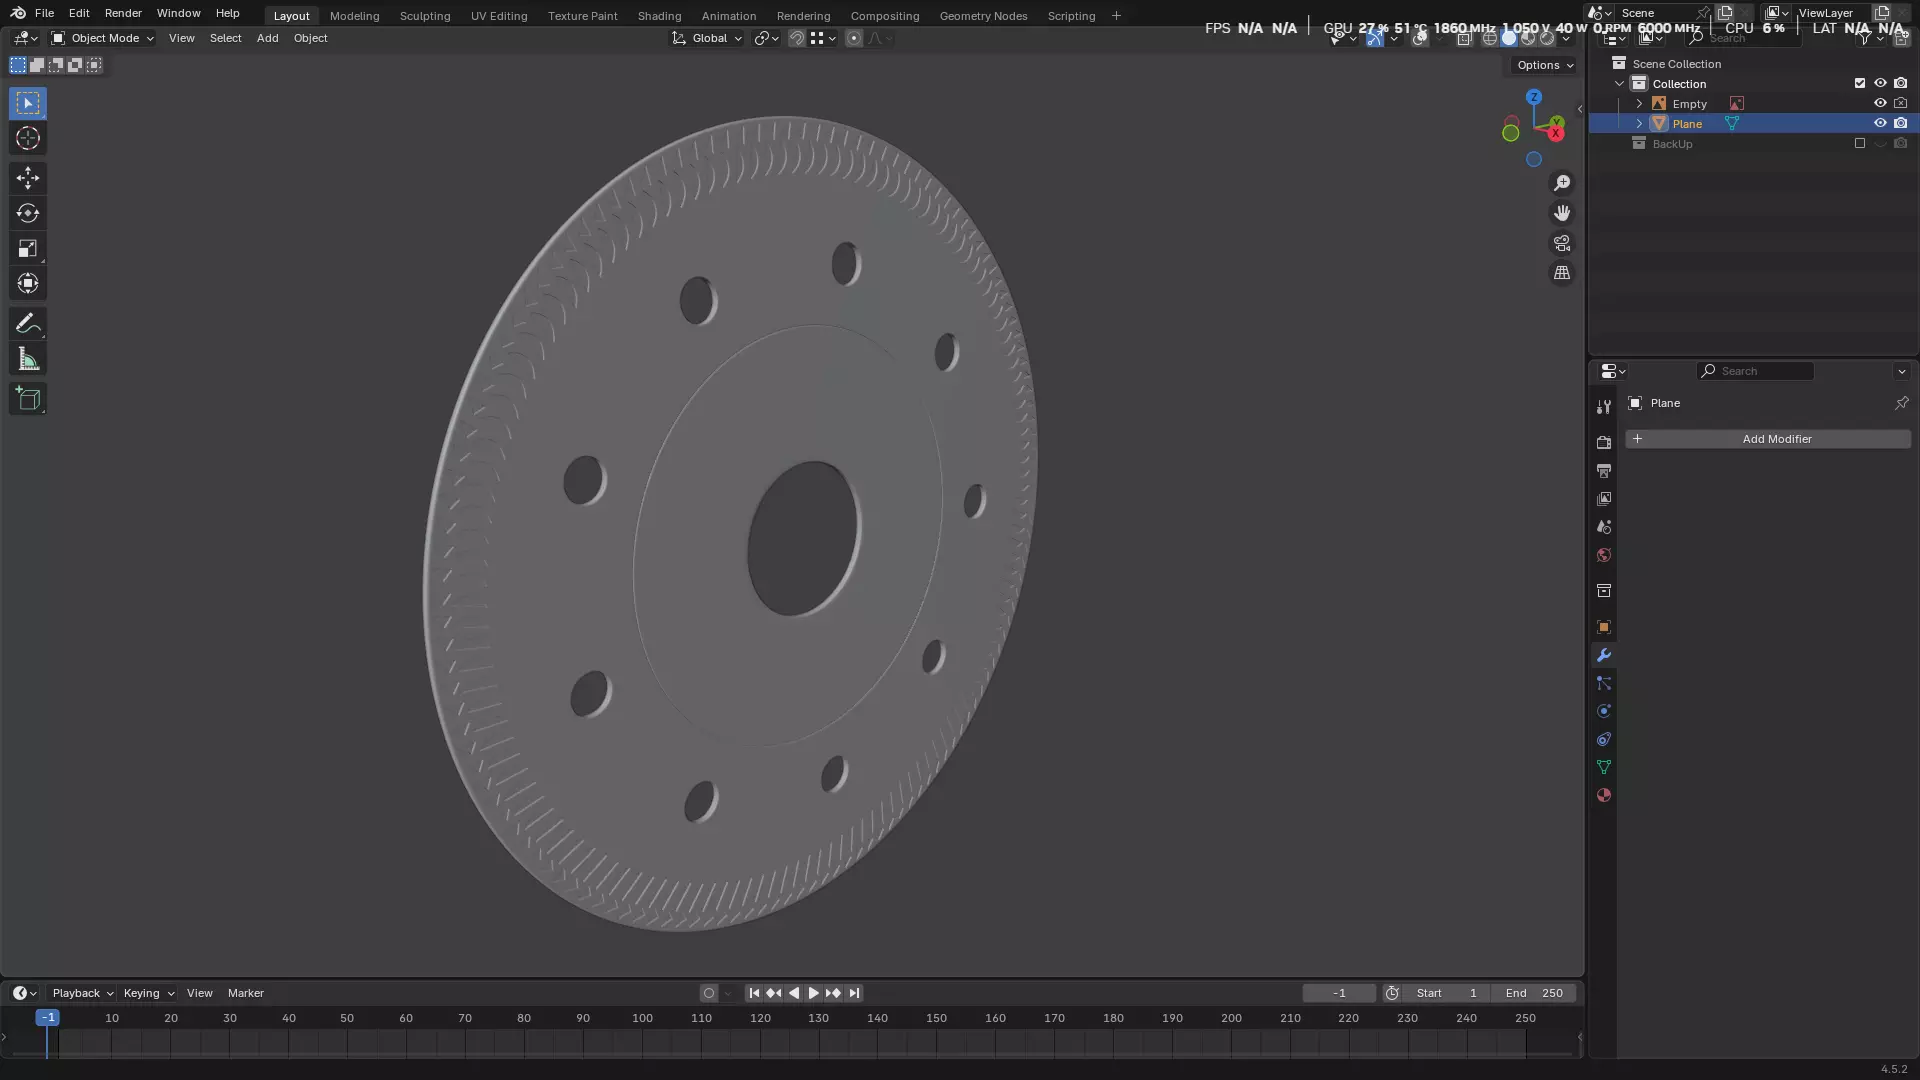
Task: Click the Add Modifier button
Action: point(1768,439)
